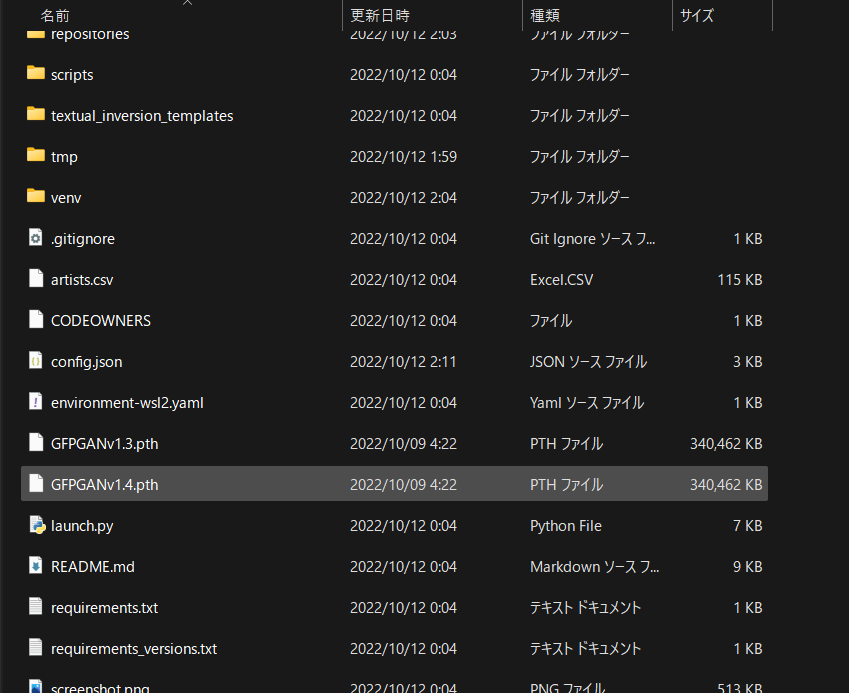Click the 2022/10/12 2:11 date of config.json

click(x=403, y=362)
